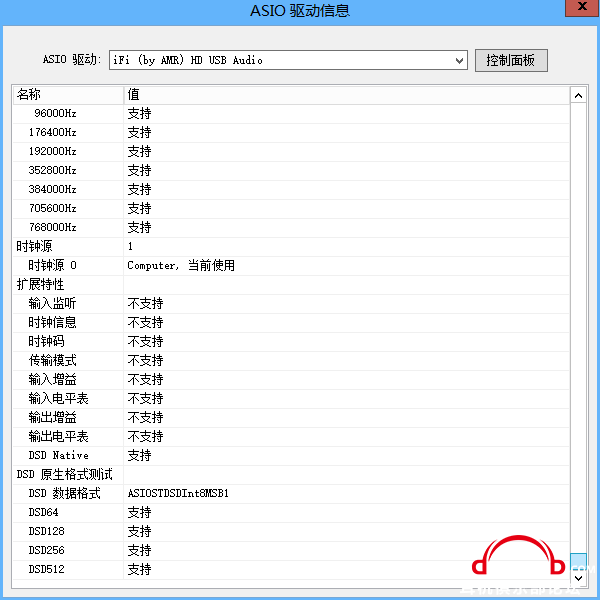Select the DSD 数据格式 row
Screen dimensions: 600x600
[291, 494]
